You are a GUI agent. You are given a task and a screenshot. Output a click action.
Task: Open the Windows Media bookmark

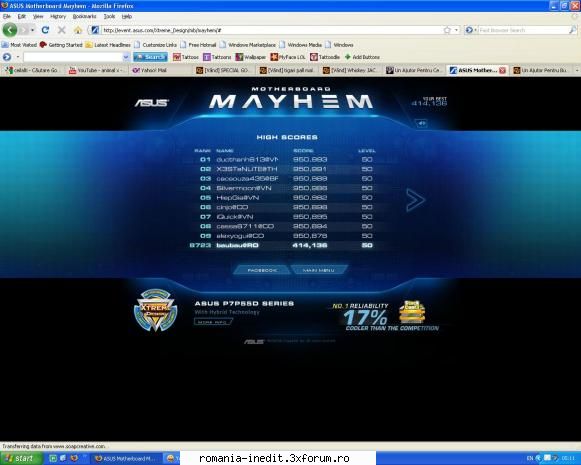click(301, 45)
